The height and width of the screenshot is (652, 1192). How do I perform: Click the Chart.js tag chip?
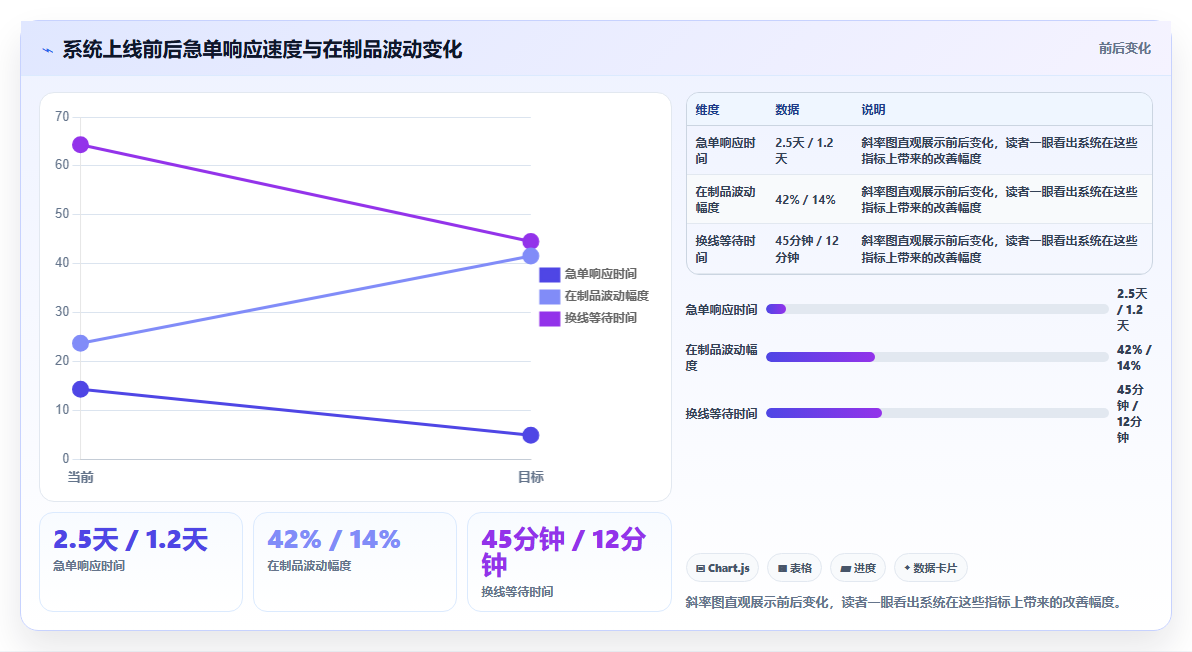pyautogui.click(x=722, y=568)
